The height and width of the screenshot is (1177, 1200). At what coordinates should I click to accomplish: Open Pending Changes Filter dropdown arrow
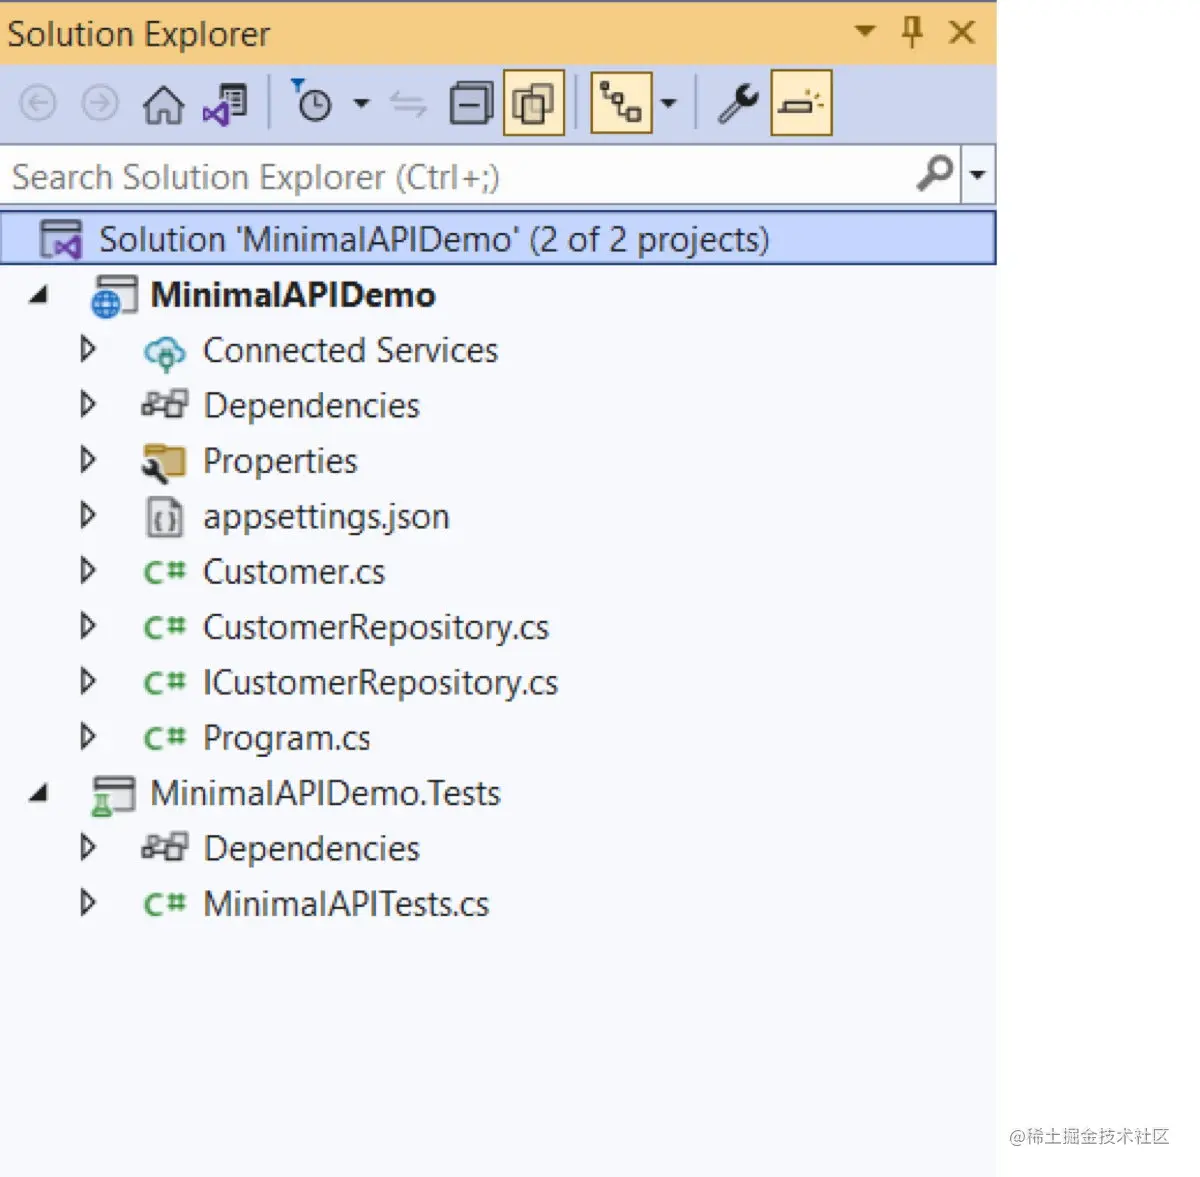pos(361,103)
